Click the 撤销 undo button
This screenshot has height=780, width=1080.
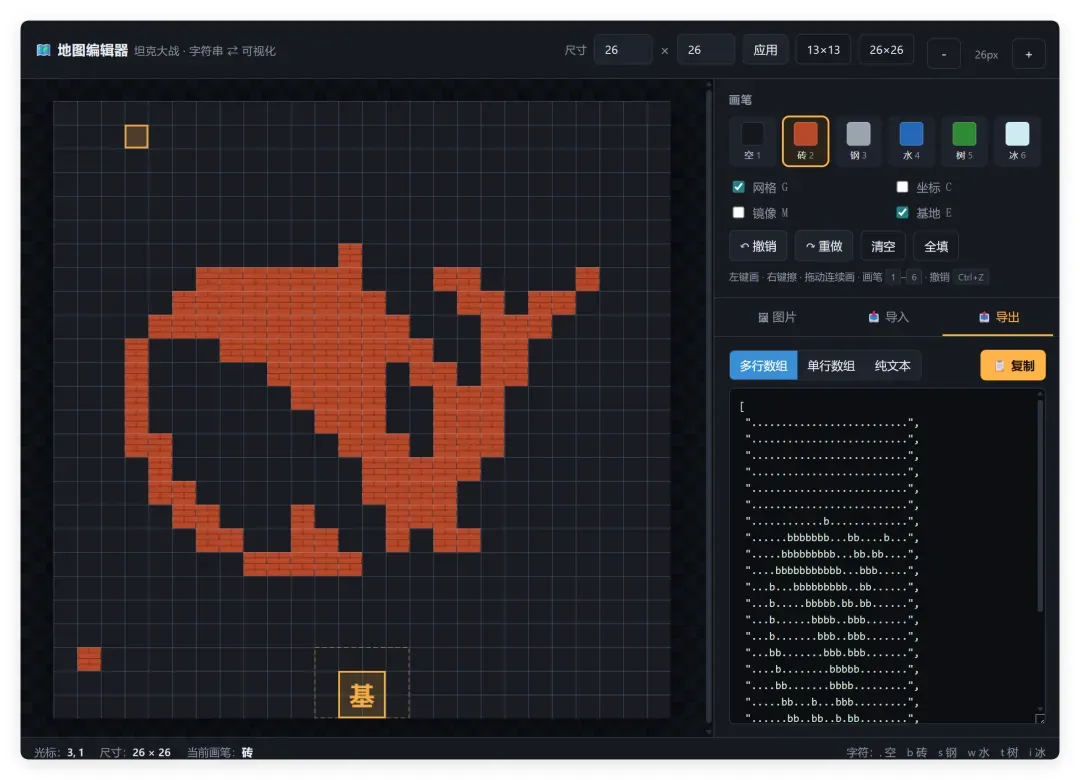point(758,246)
